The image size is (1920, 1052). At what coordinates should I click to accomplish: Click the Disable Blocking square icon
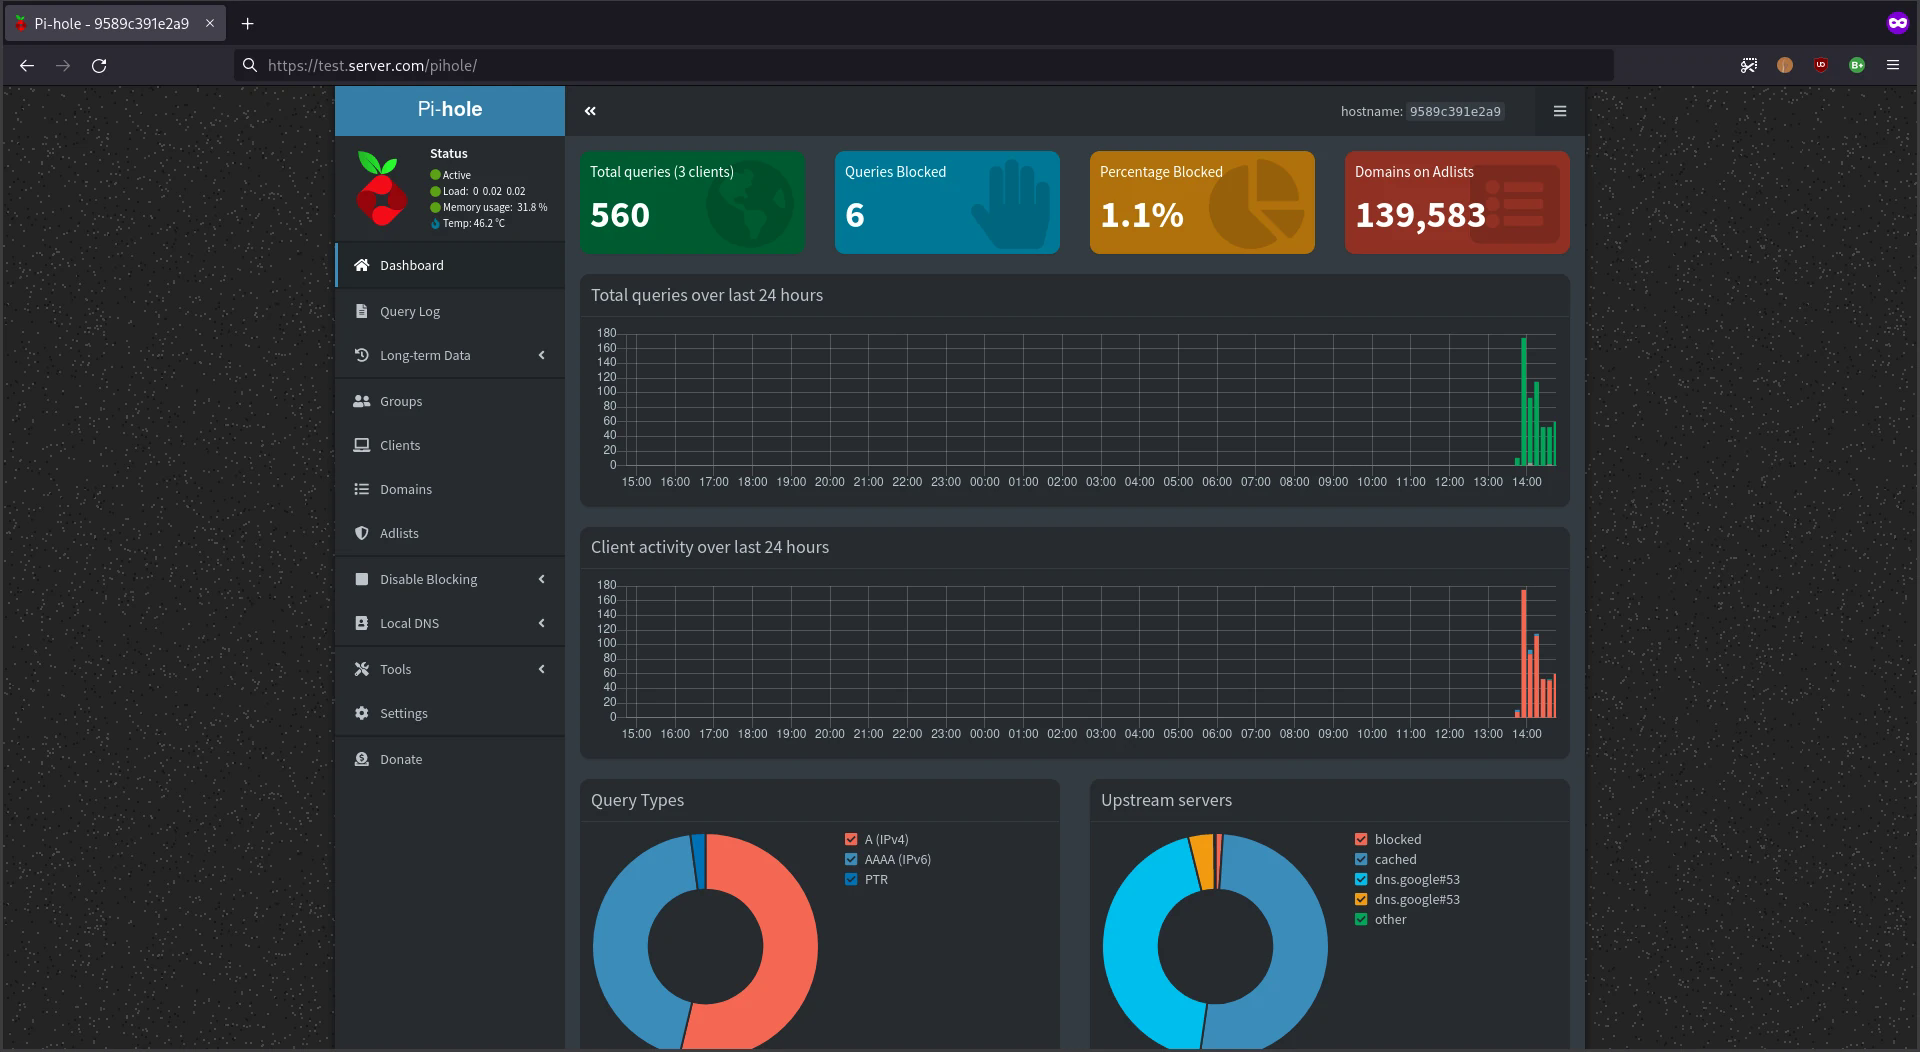coord(362,579)
